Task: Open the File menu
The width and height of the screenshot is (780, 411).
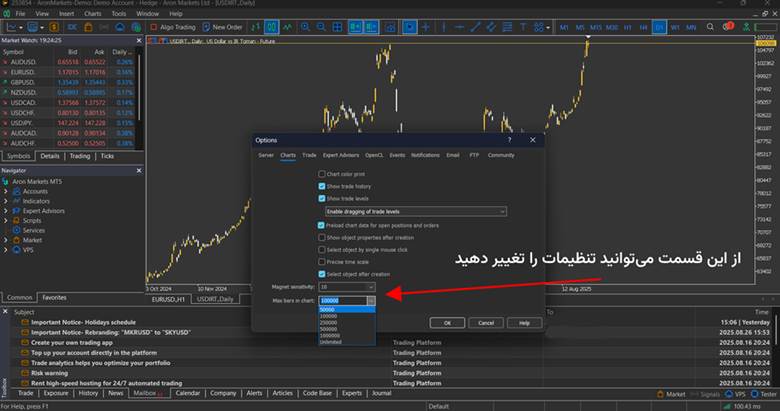Action: 20,14
